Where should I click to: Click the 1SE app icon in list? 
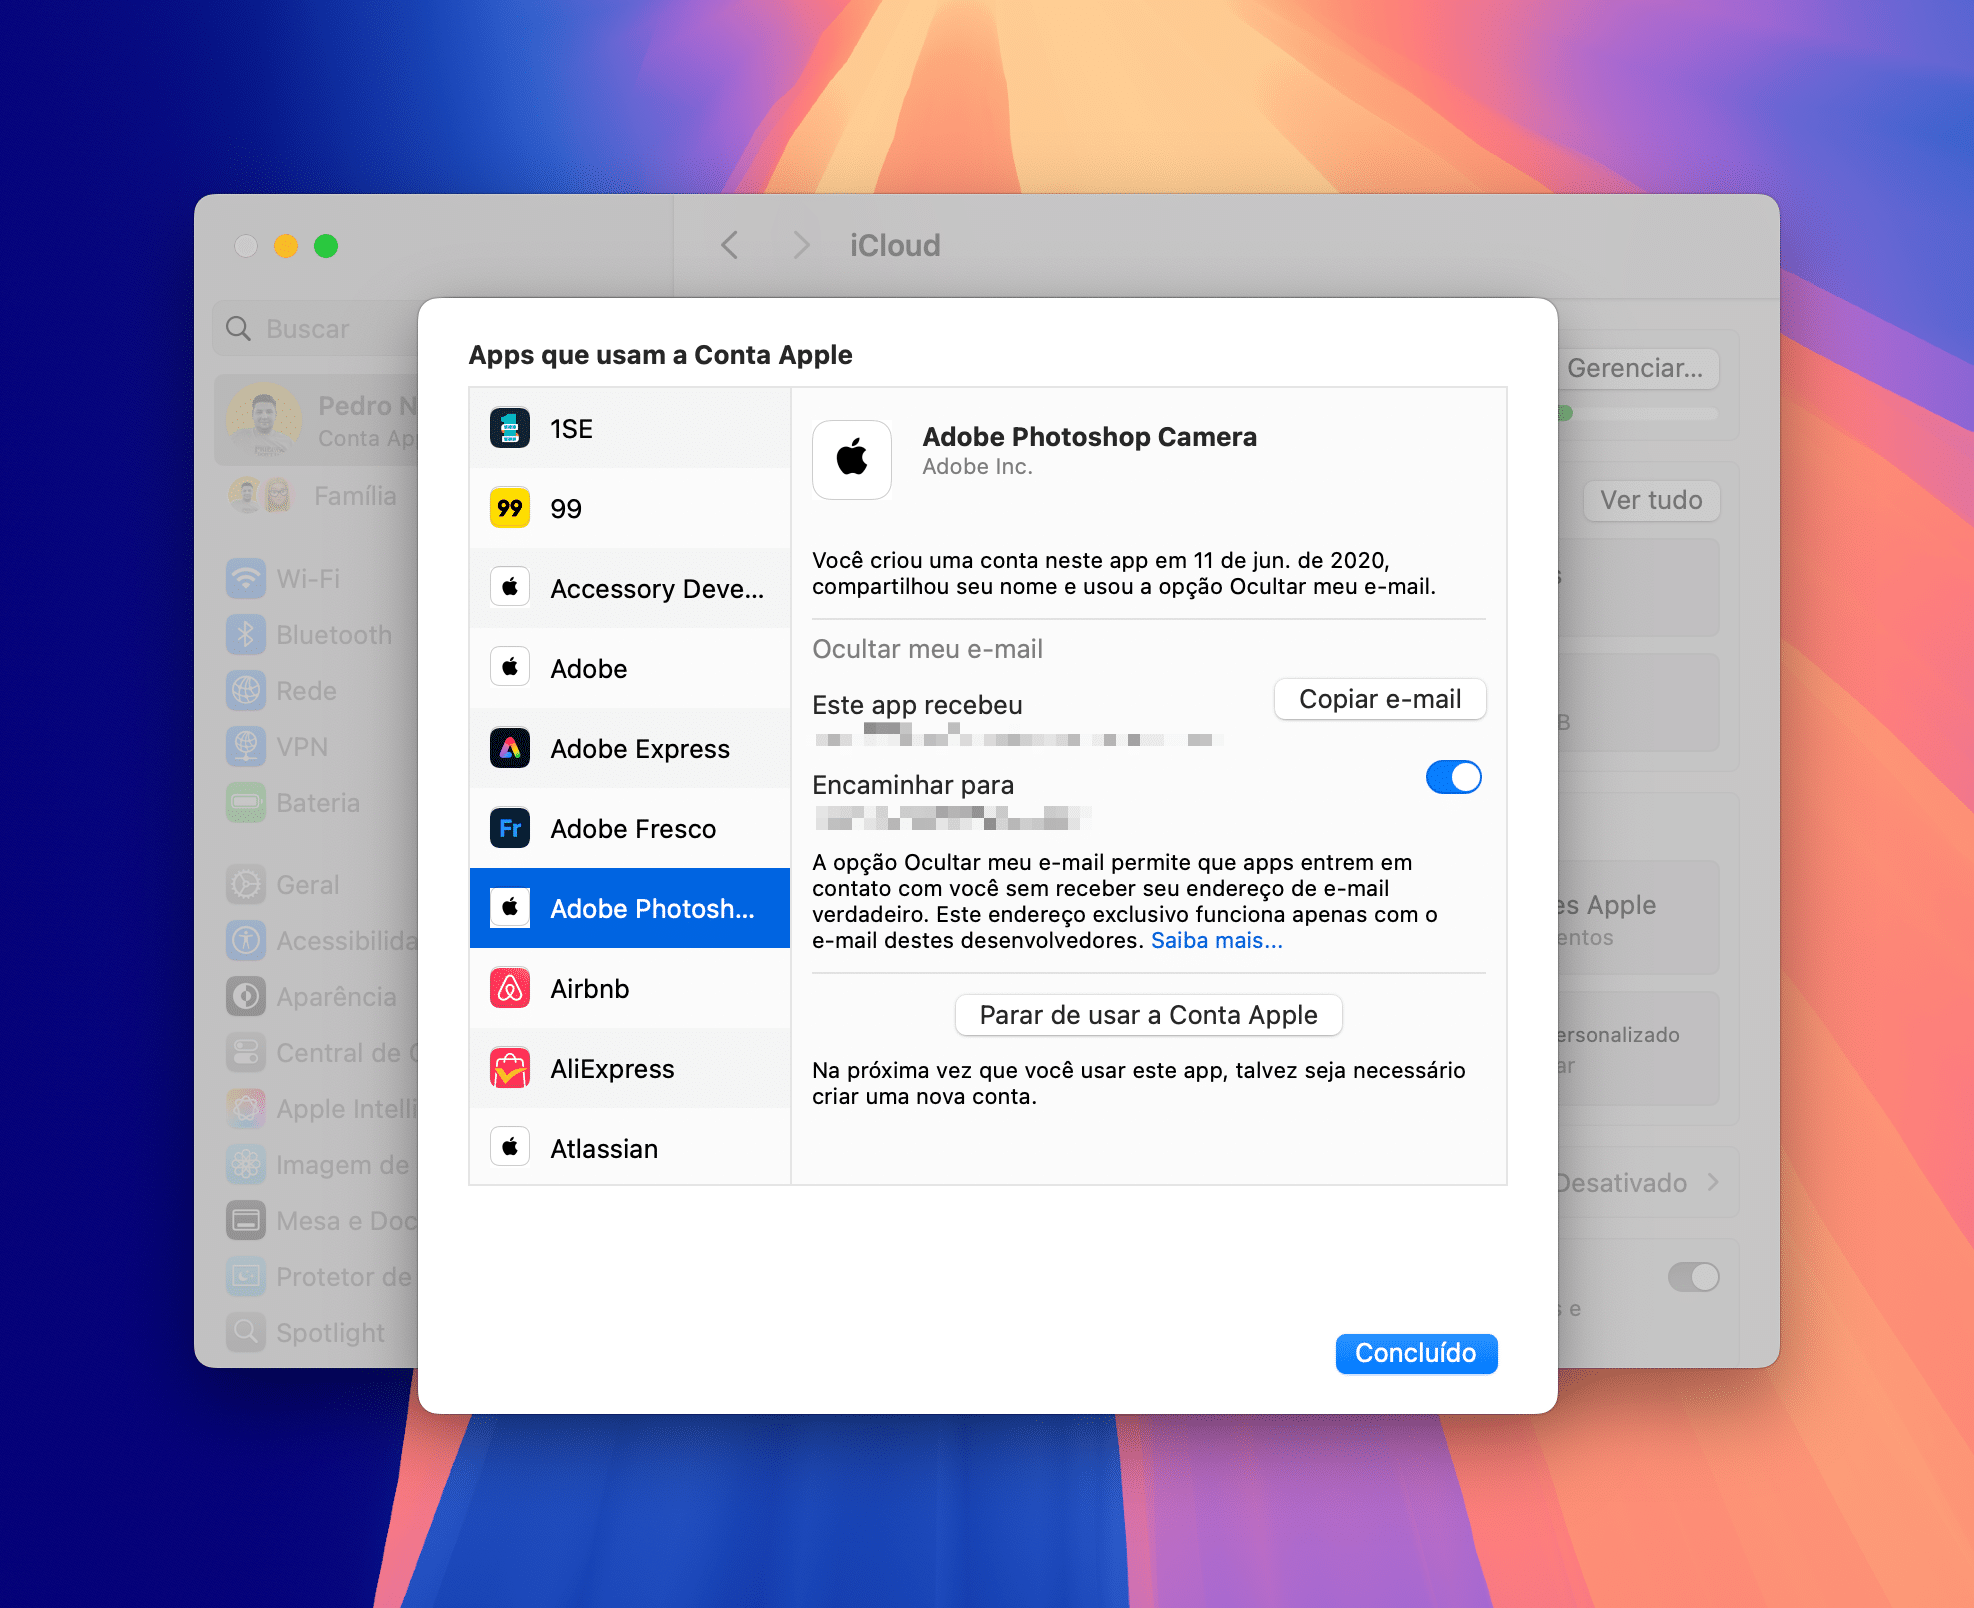click(x=510, y=428)
